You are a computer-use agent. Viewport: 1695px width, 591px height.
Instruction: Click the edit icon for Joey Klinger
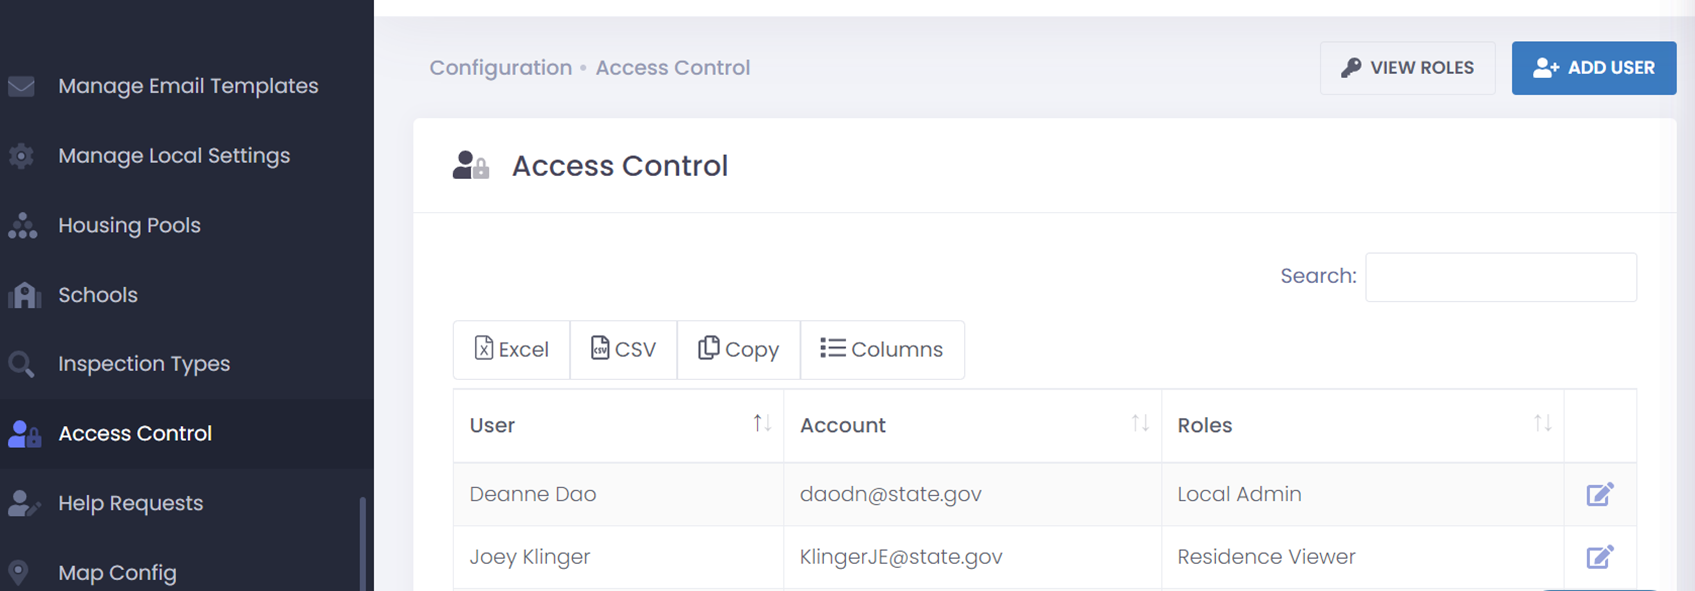tap(1600, 557)
